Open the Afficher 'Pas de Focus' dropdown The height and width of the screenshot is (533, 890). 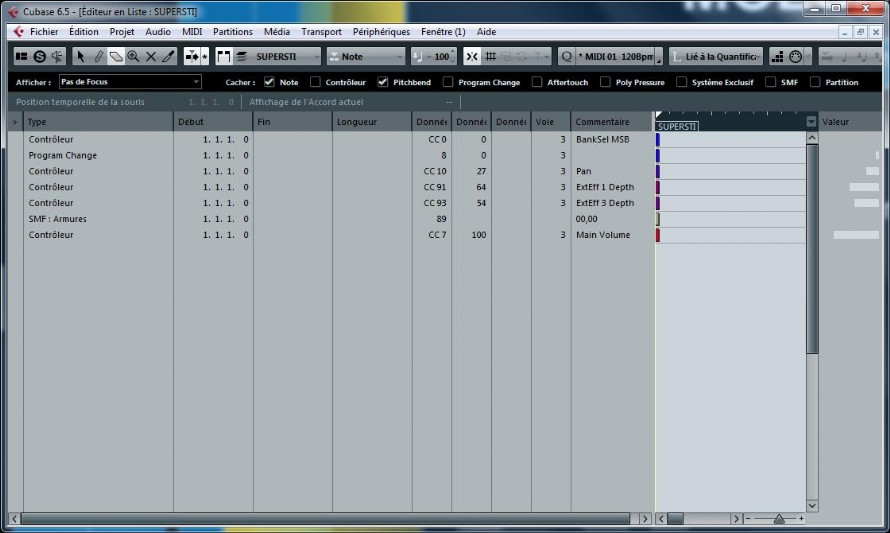(x=130, y=82)
